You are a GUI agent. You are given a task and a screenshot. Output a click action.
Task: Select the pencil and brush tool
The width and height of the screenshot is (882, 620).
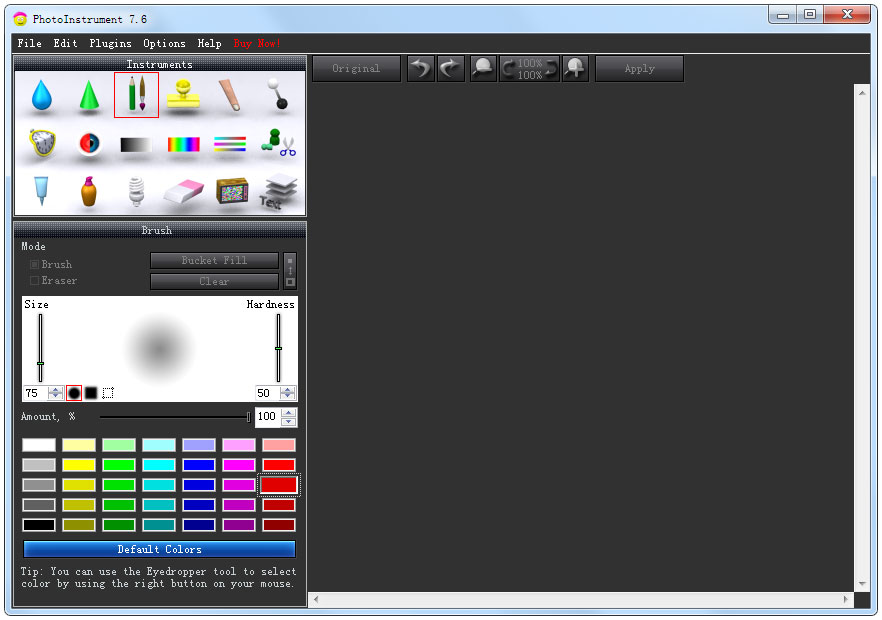[136, 95]
